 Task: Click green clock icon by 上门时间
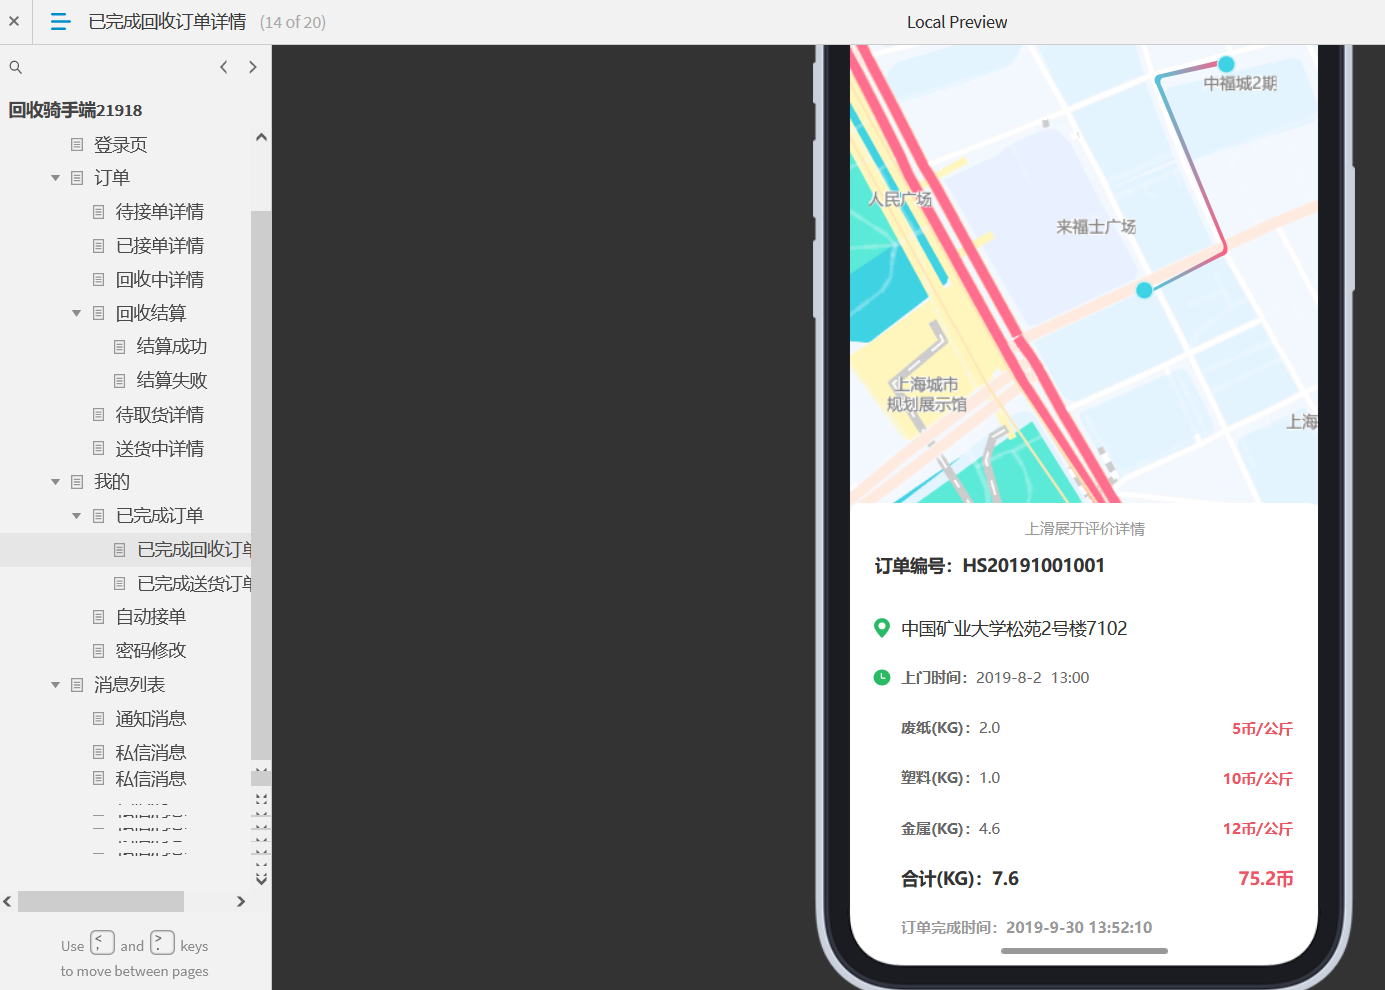881,677
